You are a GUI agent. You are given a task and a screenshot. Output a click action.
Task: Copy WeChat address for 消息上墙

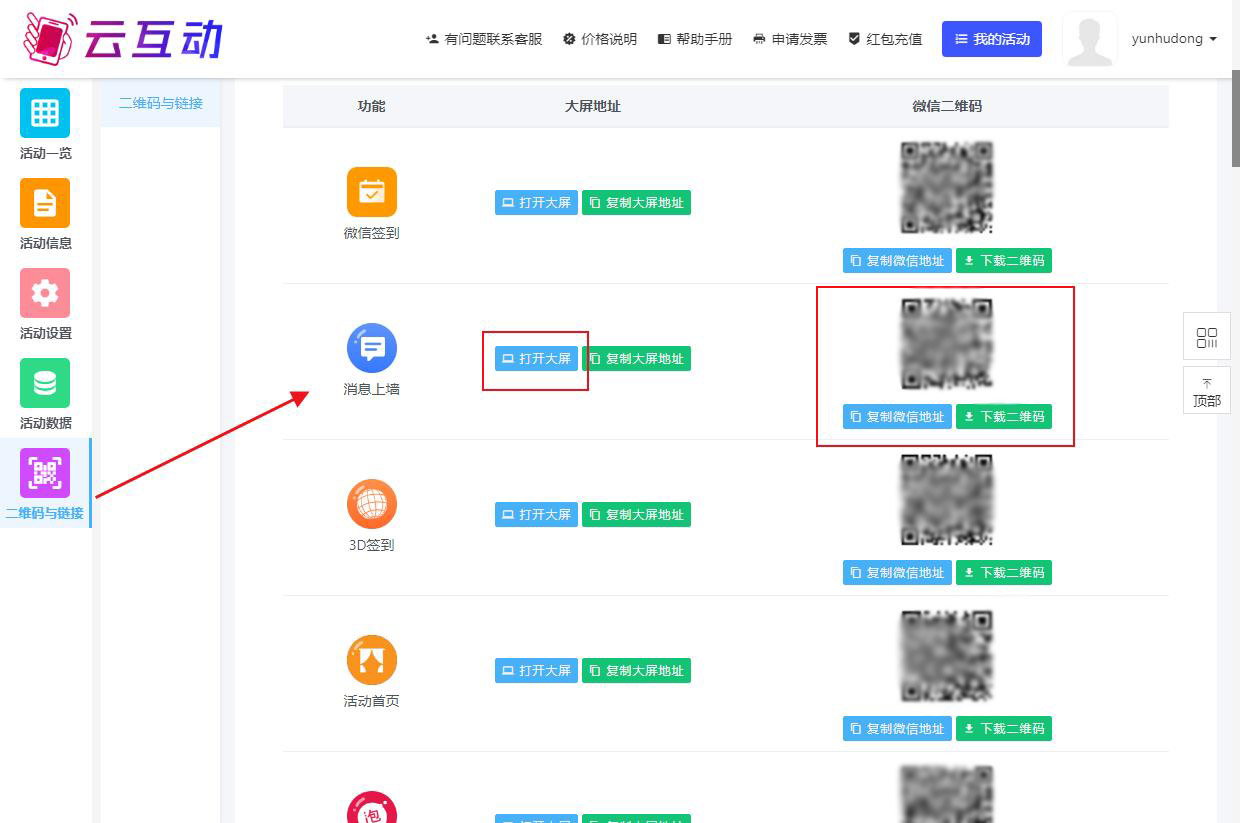pos(897,417)
